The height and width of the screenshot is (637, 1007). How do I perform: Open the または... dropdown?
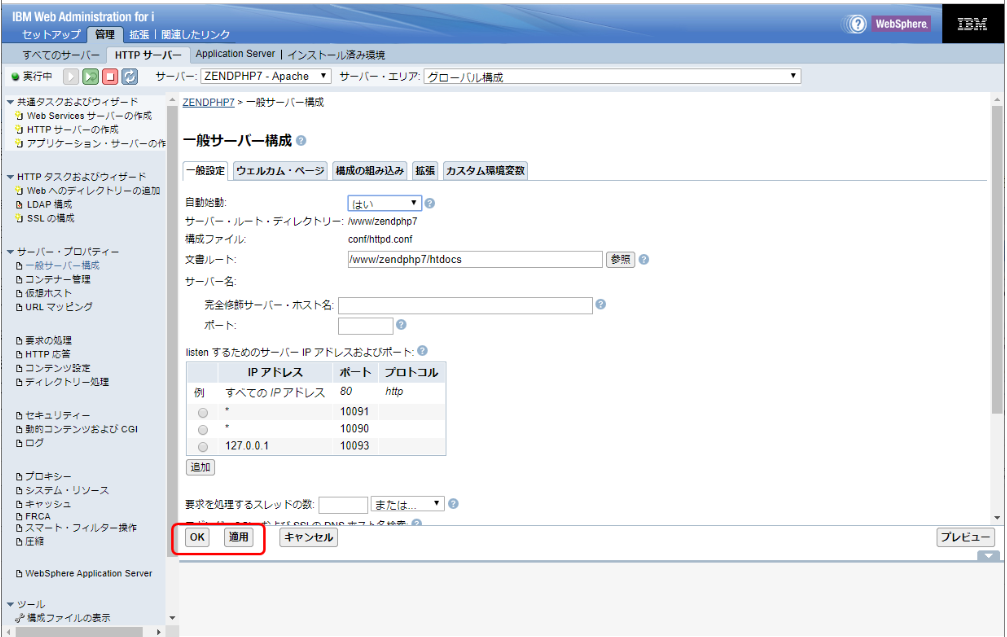(x=408, y=504)
